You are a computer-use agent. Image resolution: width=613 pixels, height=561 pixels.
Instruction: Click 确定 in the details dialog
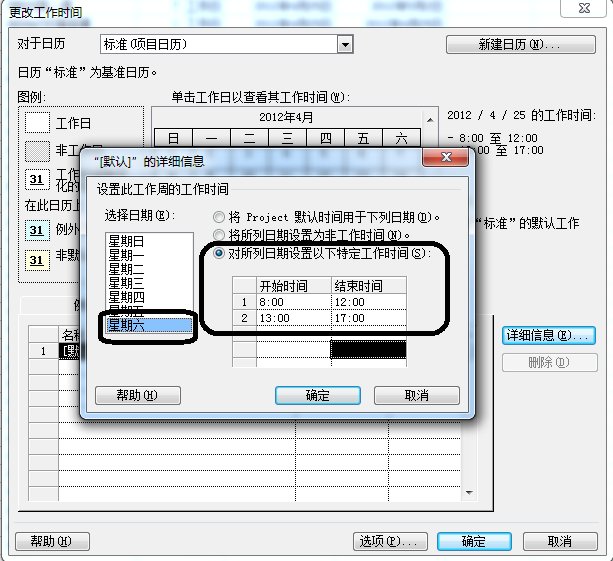click(x=317, y=396)
